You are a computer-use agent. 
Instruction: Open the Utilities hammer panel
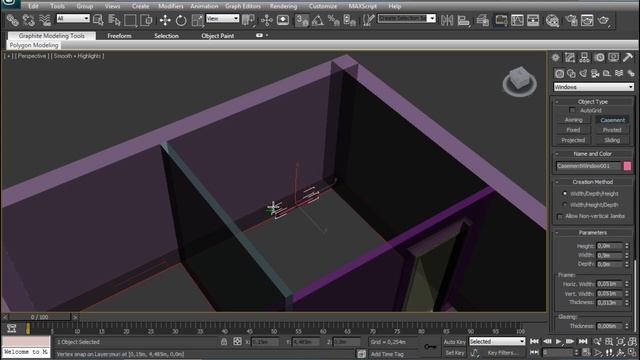[628, 58]
